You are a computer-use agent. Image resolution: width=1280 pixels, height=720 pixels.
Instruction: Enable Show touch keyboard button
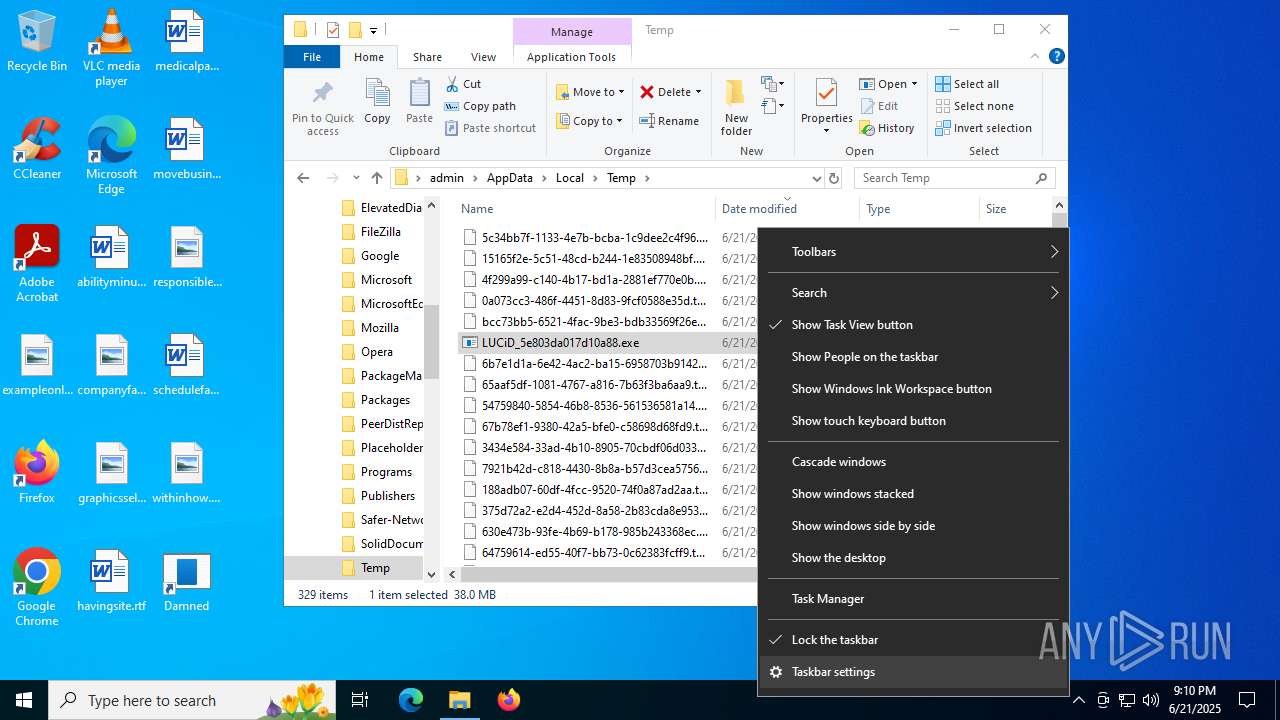[x=913, y=421]
